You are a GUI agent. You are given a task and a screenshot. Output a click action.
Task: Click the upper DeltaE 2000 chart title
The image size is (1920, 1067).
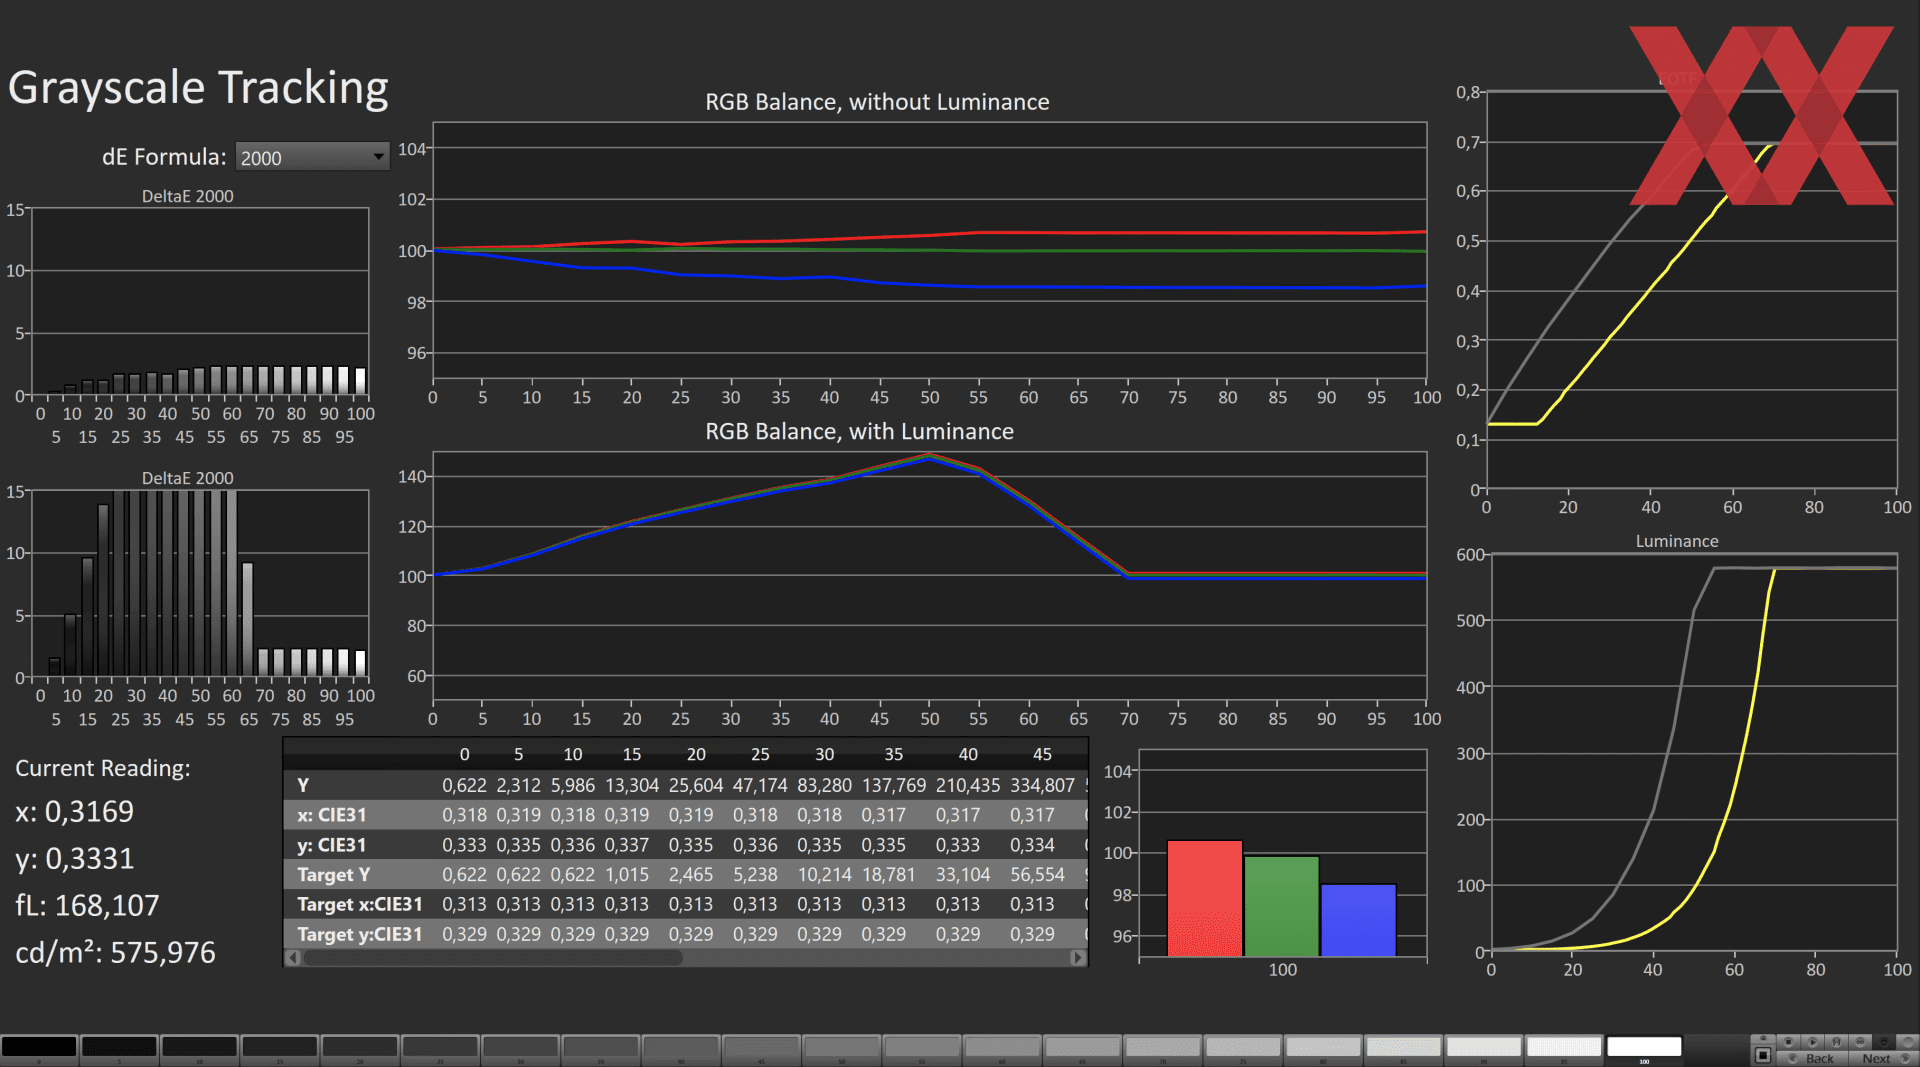(187, 196)
